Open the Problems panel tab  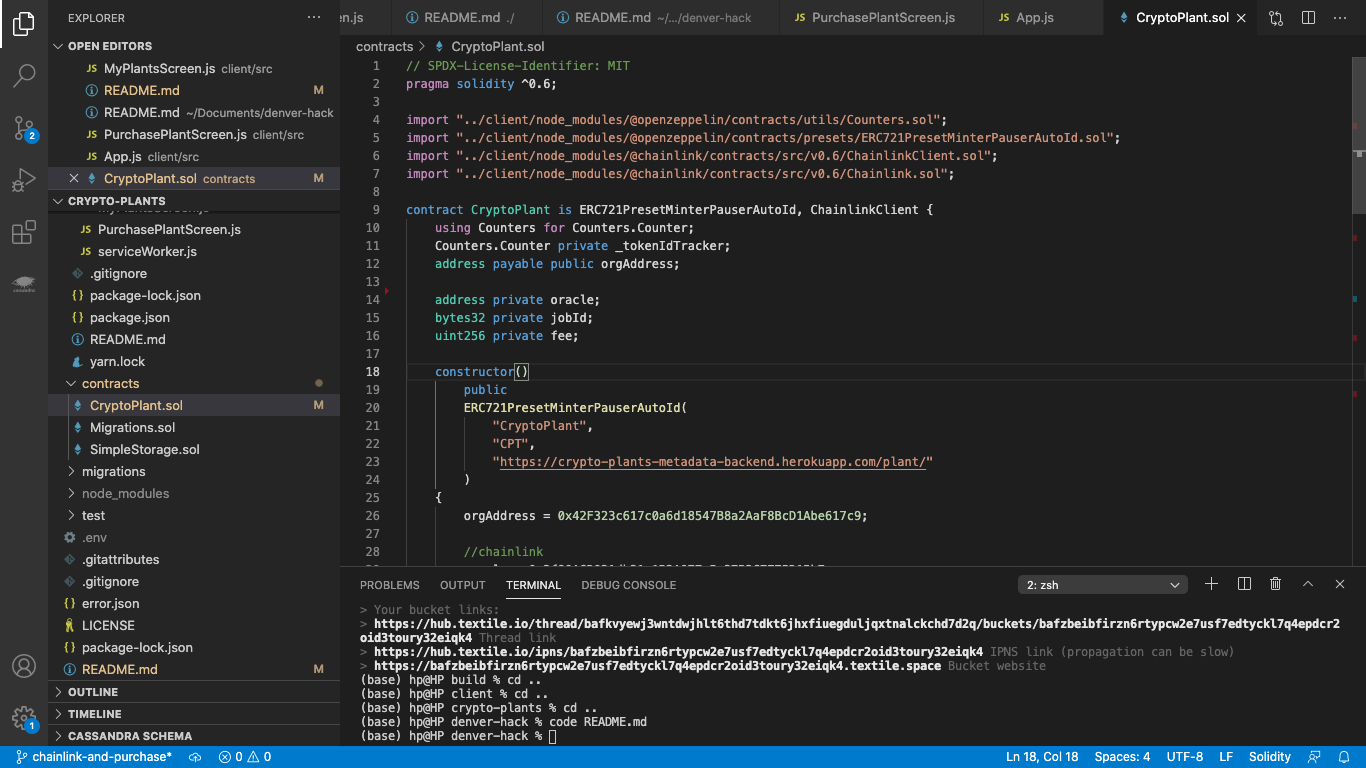click(x=390, y=585)
